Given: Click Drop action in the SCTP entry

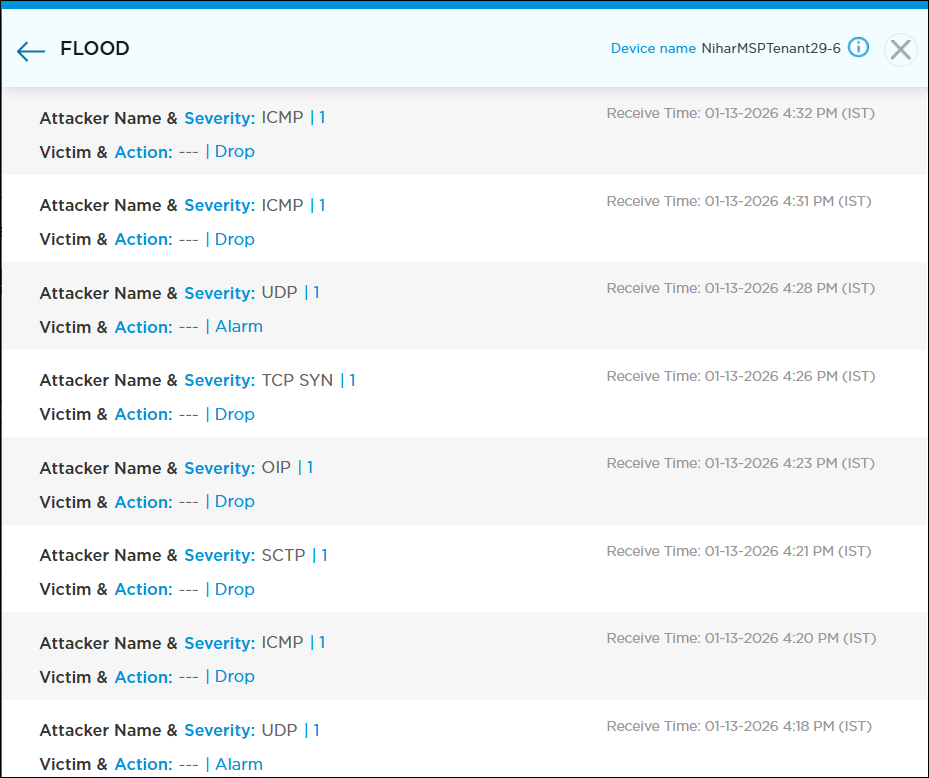Looking at the screenshot, I should [235, 589].
